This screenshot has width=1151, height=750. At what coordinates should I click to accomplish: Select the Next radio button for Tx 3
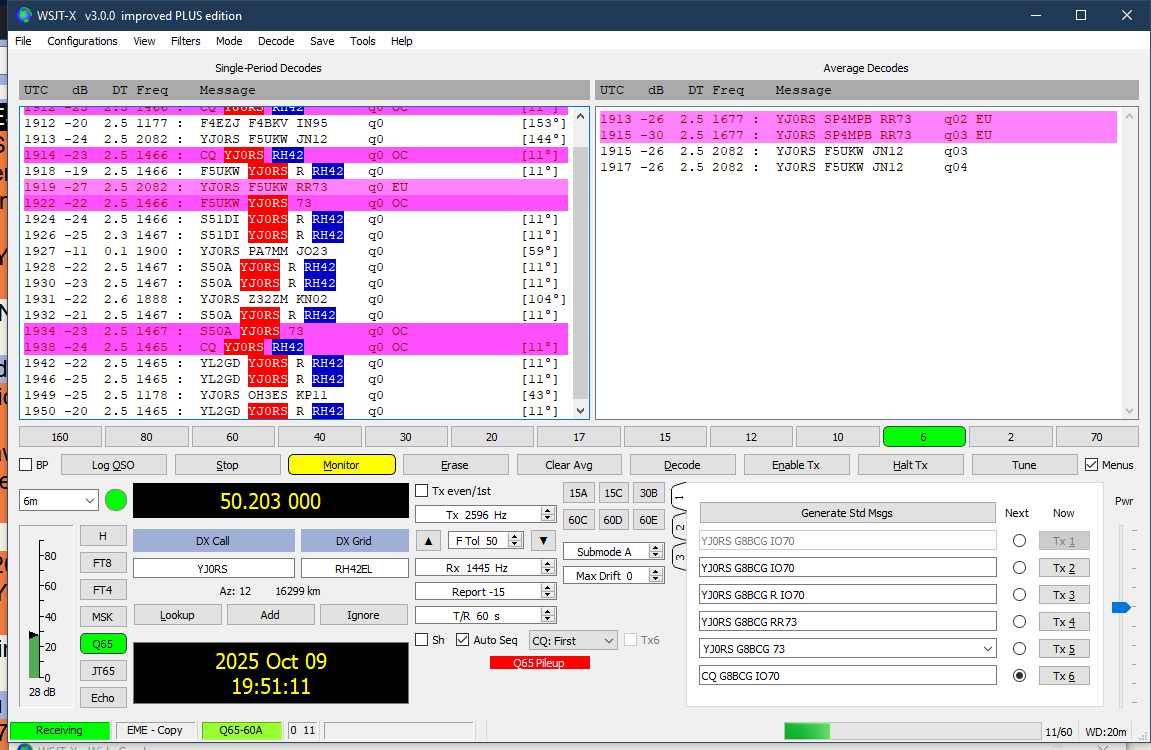tap(1019, 595)
